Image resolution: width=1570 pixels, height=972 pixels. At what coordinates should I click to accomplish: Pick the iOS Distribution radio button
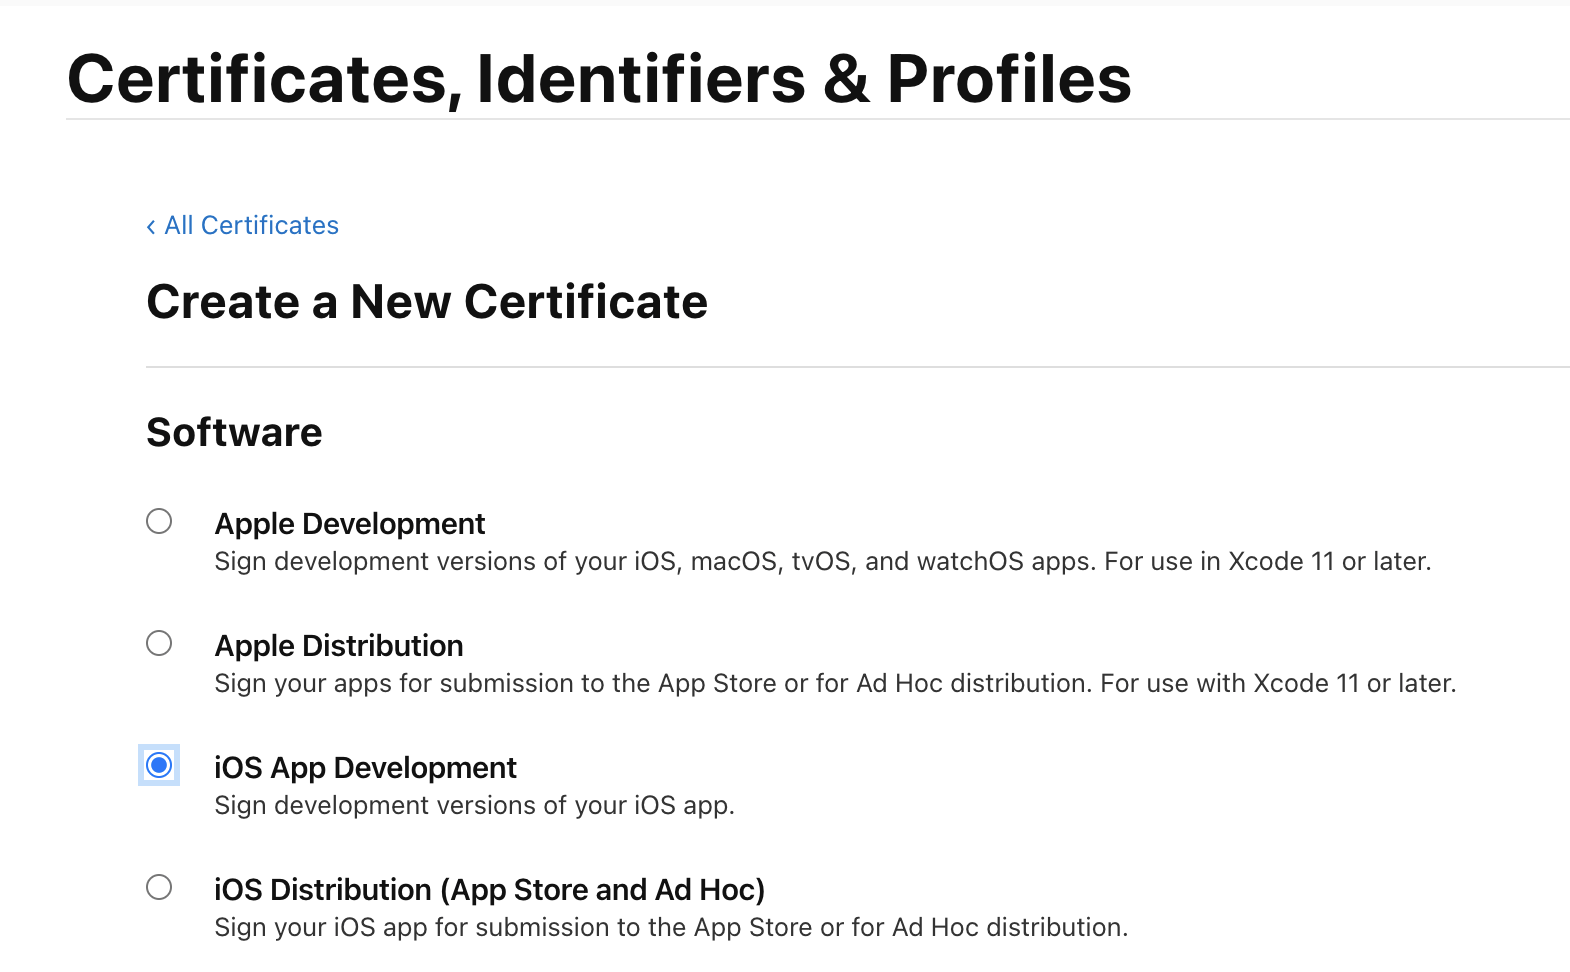click(159, 887)
